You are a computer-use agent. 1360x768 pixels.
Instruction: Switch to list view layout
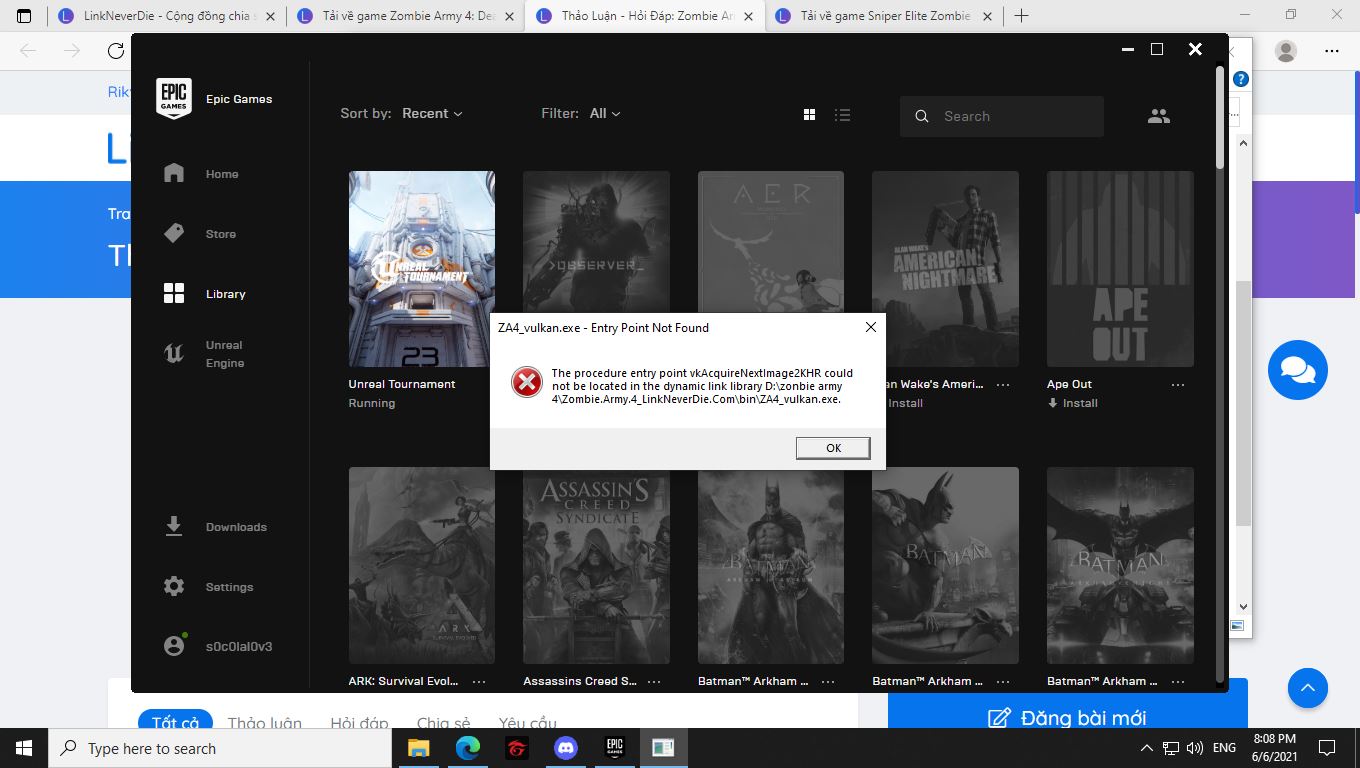[x=842, y=115]
